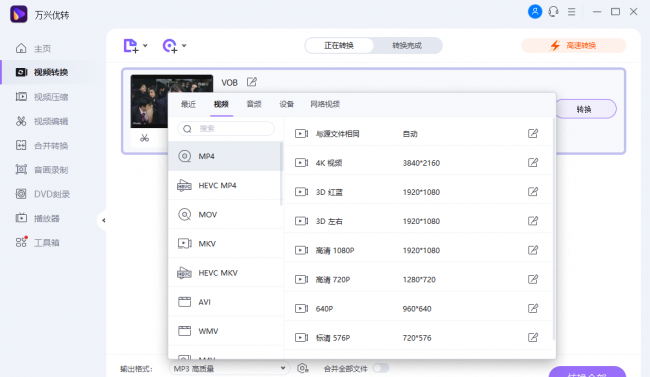The height and width of the screenshot is (377, 650).
Task: Open the user account icon
Action: 535,12
